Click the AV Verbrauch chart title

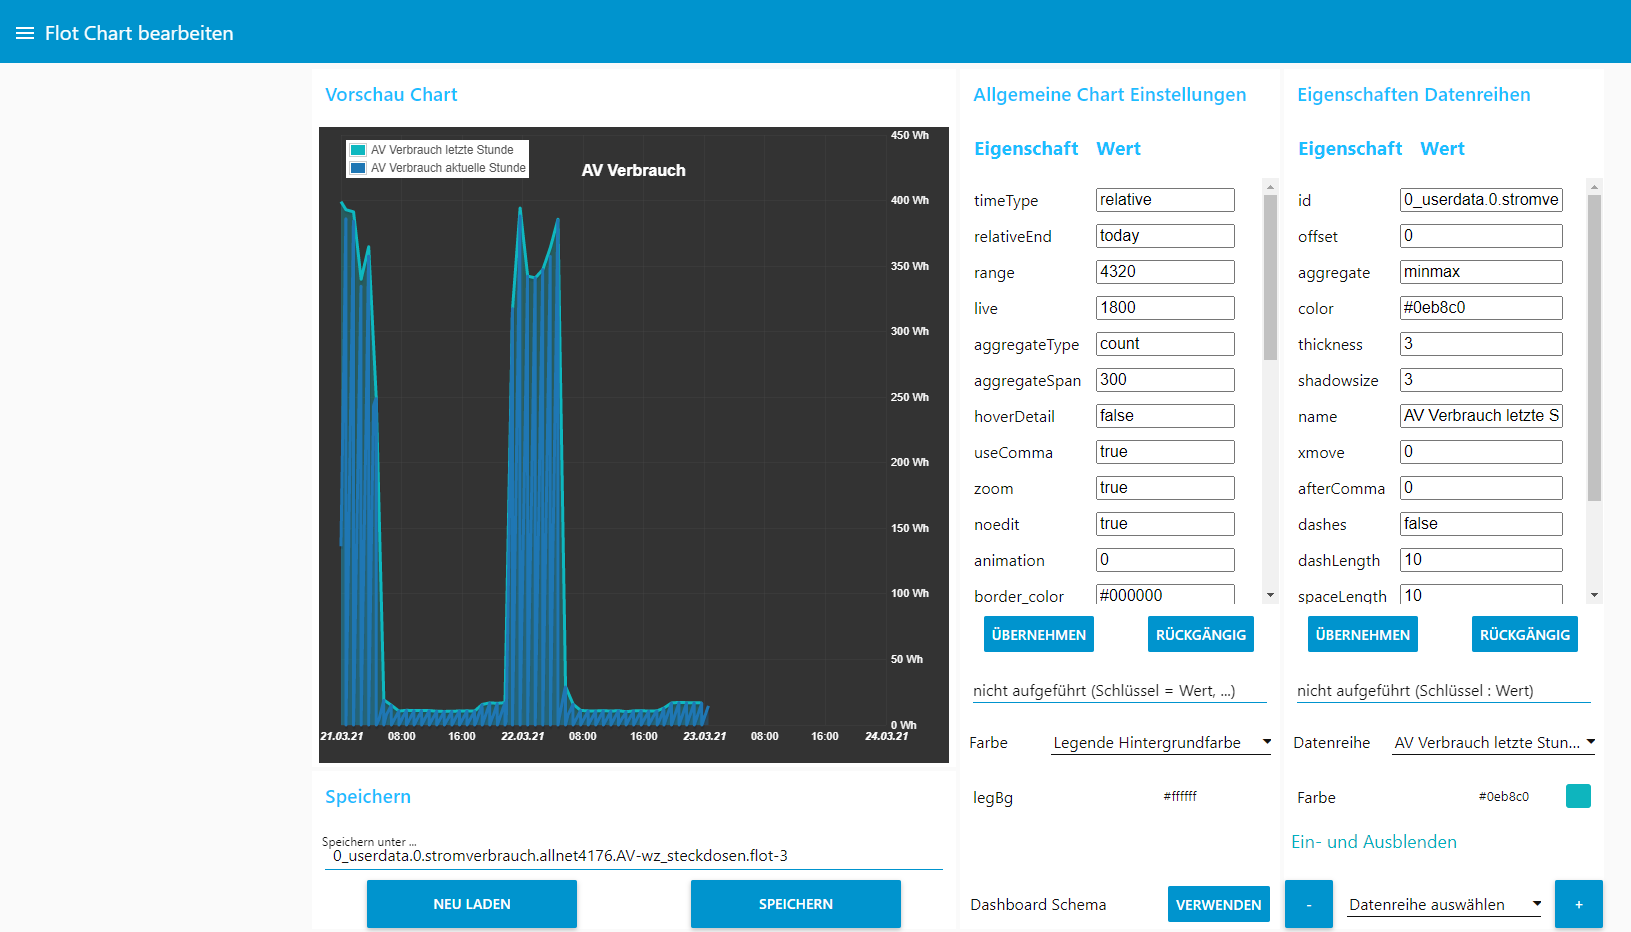(634, 171)
